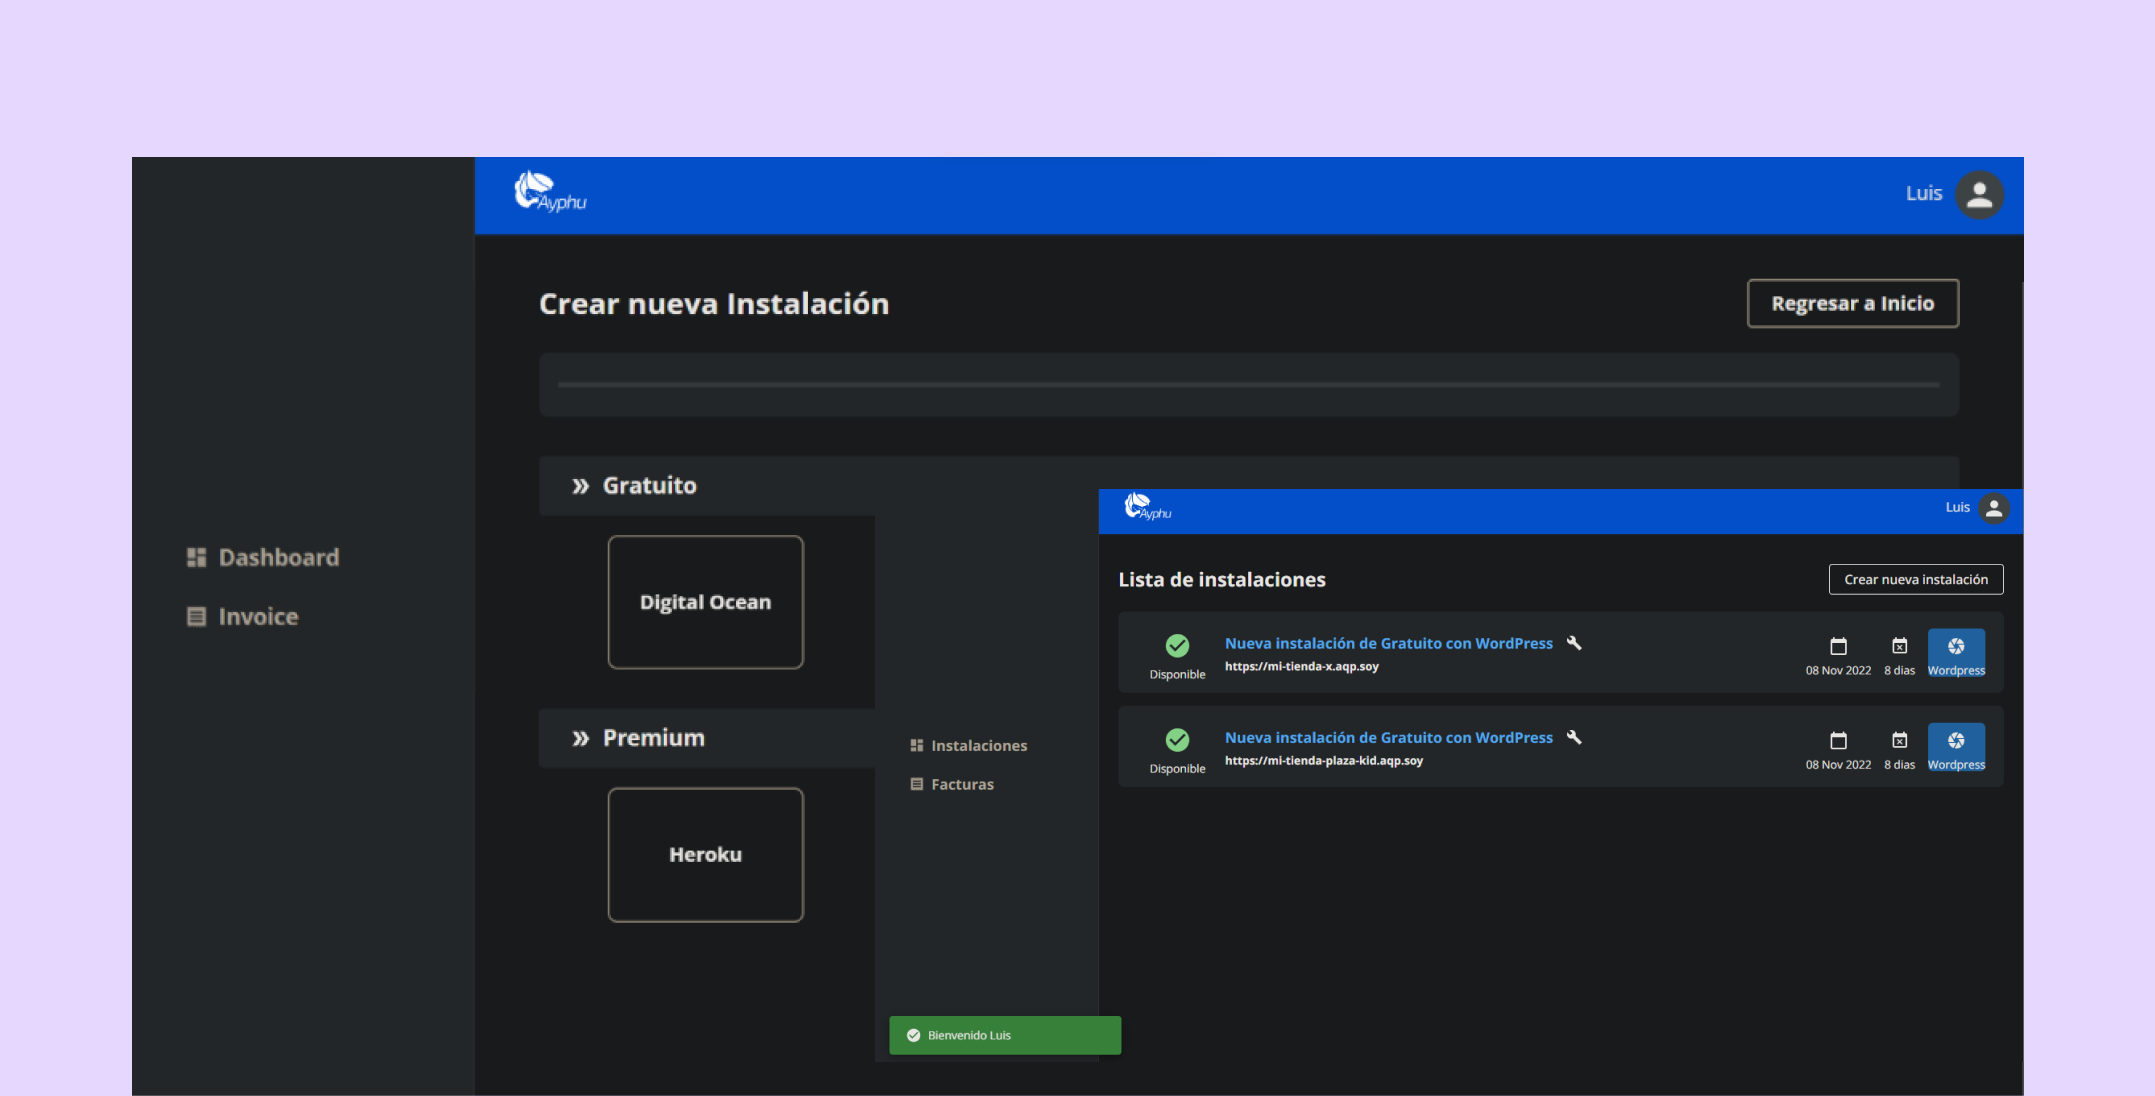The height and width of the screenshot is (1096, 2155).
Task: Open the large Luis user avatar
Action: 1979,195
